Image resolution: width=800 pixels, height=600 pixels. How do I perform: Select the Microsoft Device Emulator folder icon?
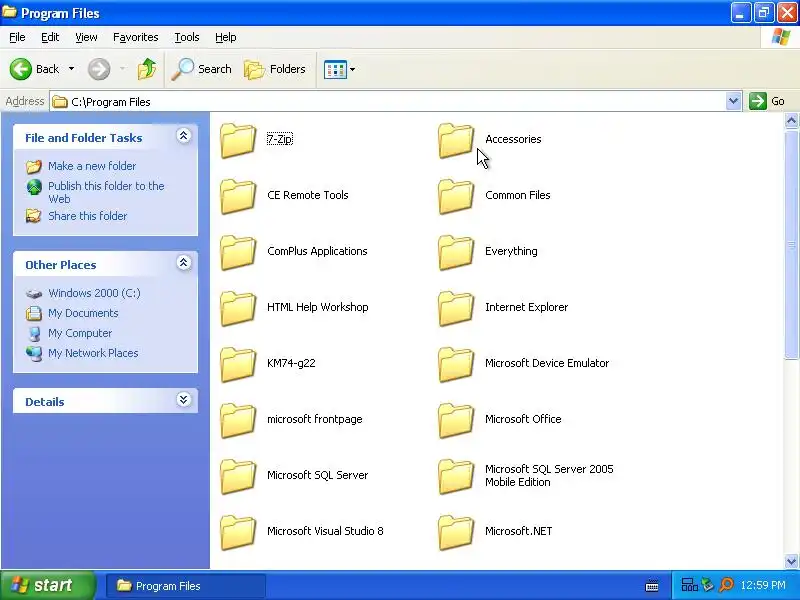click(456, 365)
